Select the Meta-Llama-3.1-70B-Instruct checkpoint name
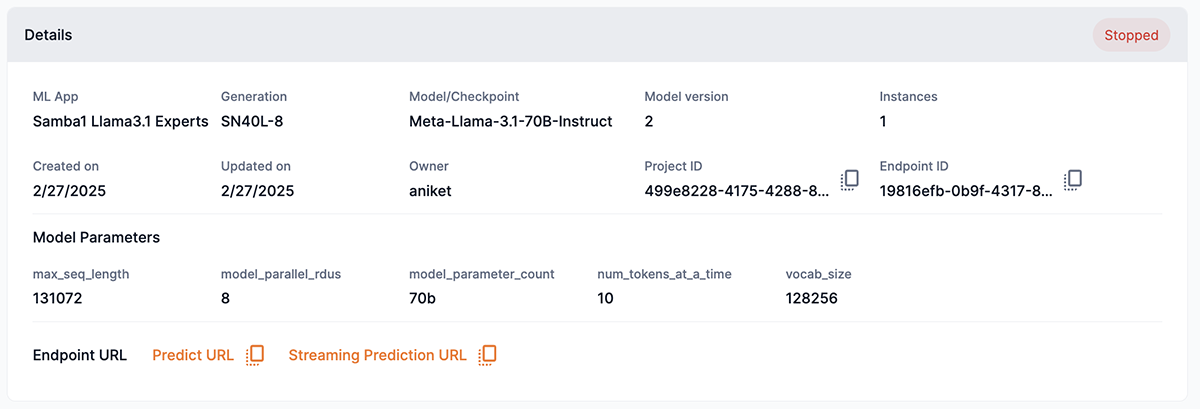The image size is (1200, 409). (510, 121)
